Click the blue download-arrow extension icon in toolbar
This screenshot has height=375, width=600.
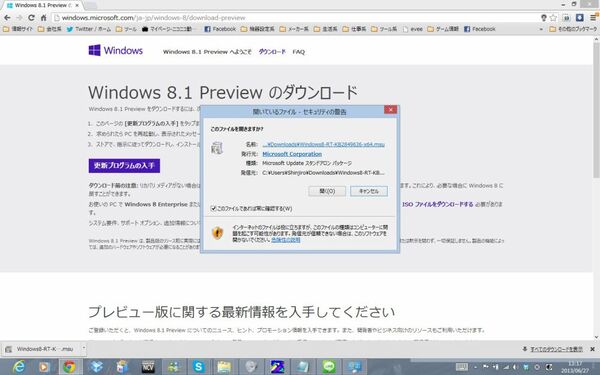[x=580, y=18]
